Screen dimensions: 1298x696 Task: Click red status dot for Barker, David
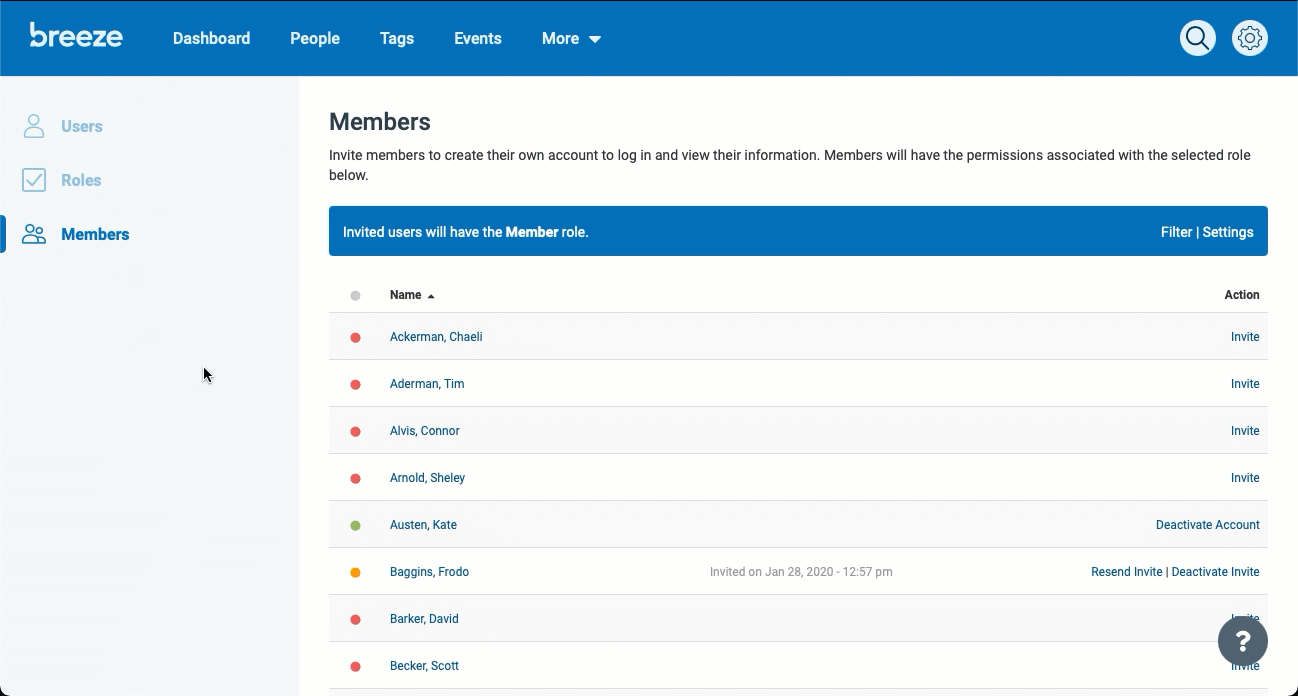tap(355, 620)
